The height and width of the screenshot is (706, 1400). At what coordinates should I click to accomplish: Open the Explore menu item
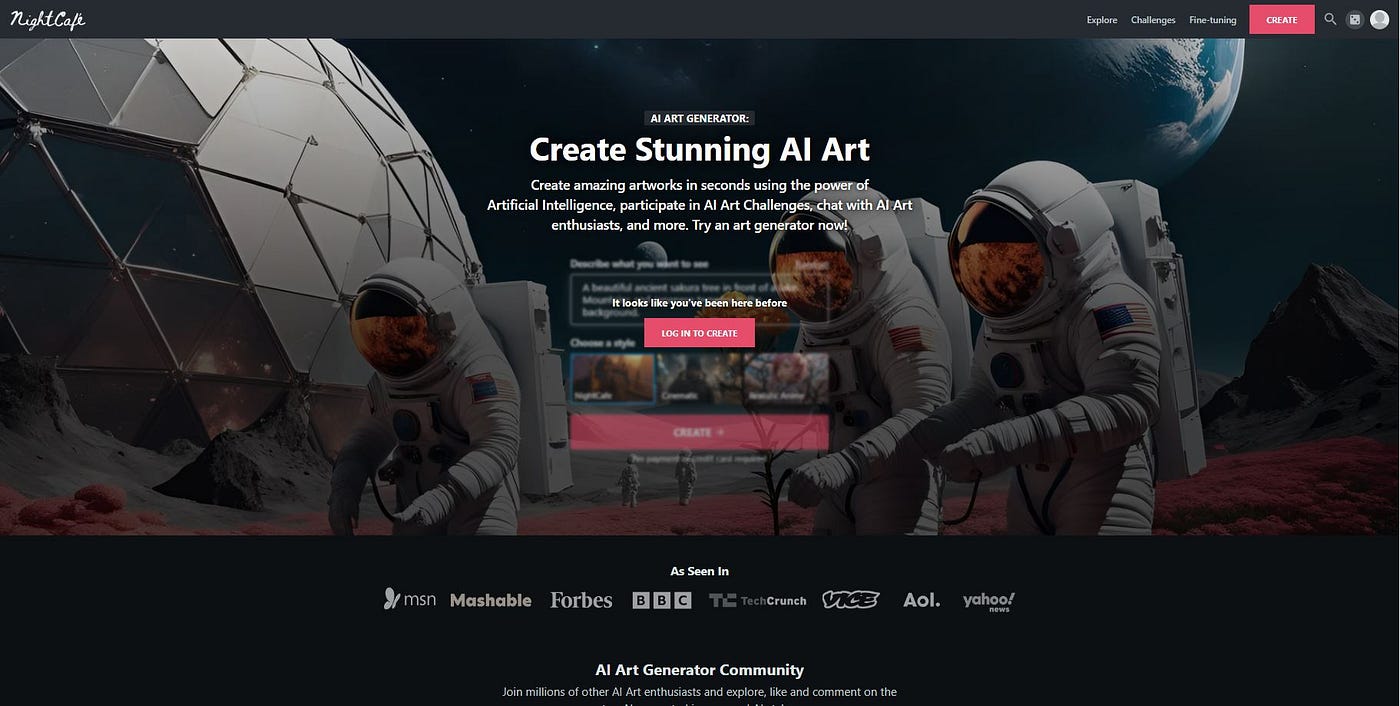(1102, 20)
